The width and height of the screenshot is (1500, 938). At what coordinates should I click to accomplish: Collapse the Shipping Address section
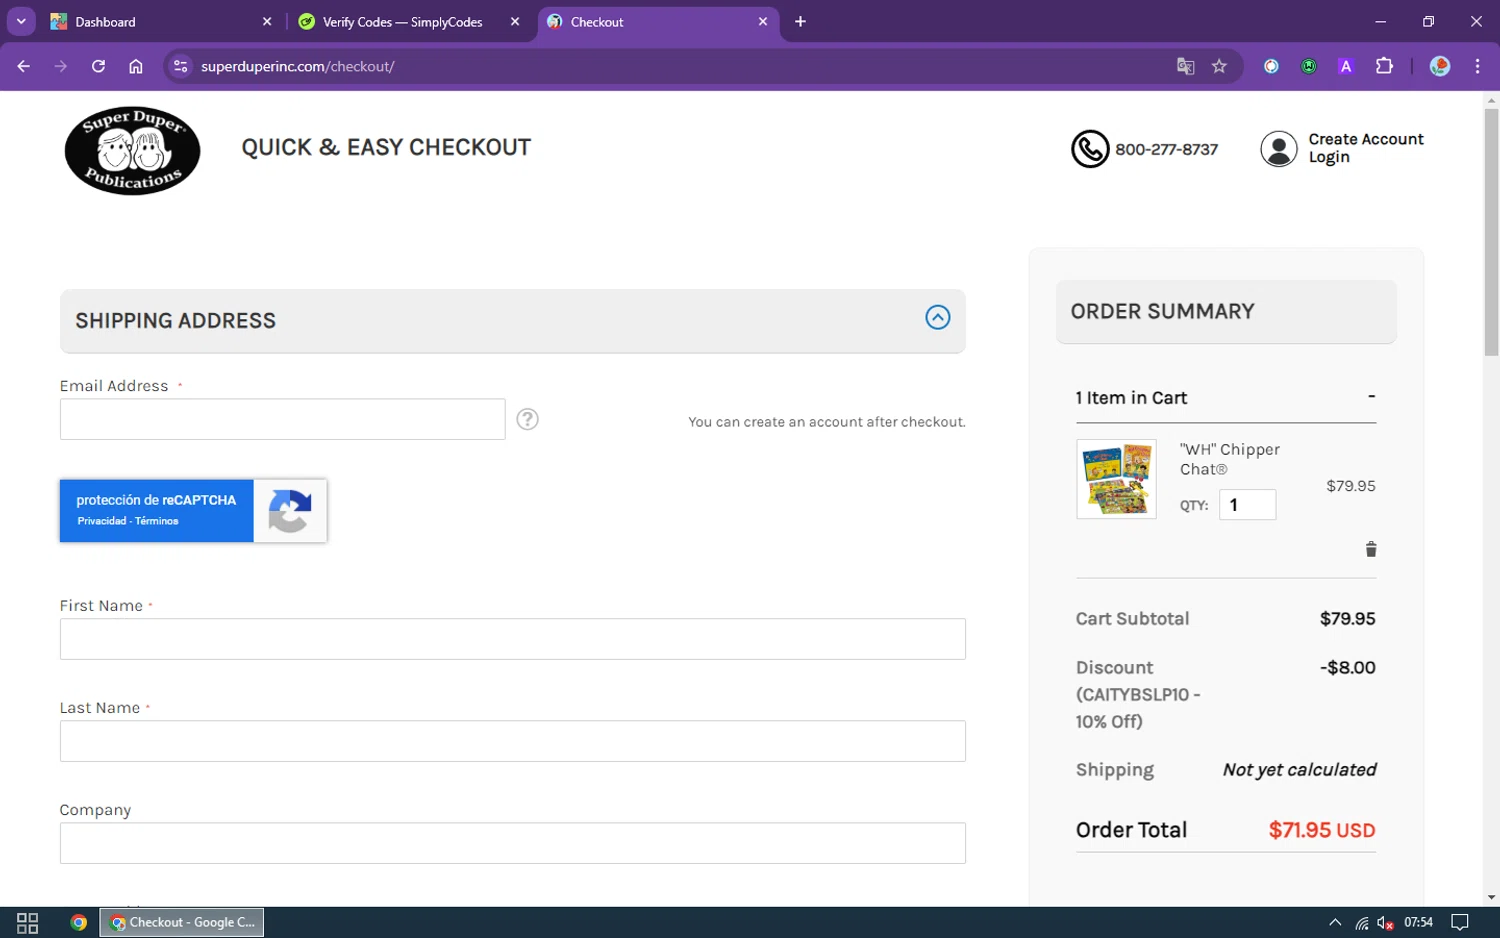(937, 317)
